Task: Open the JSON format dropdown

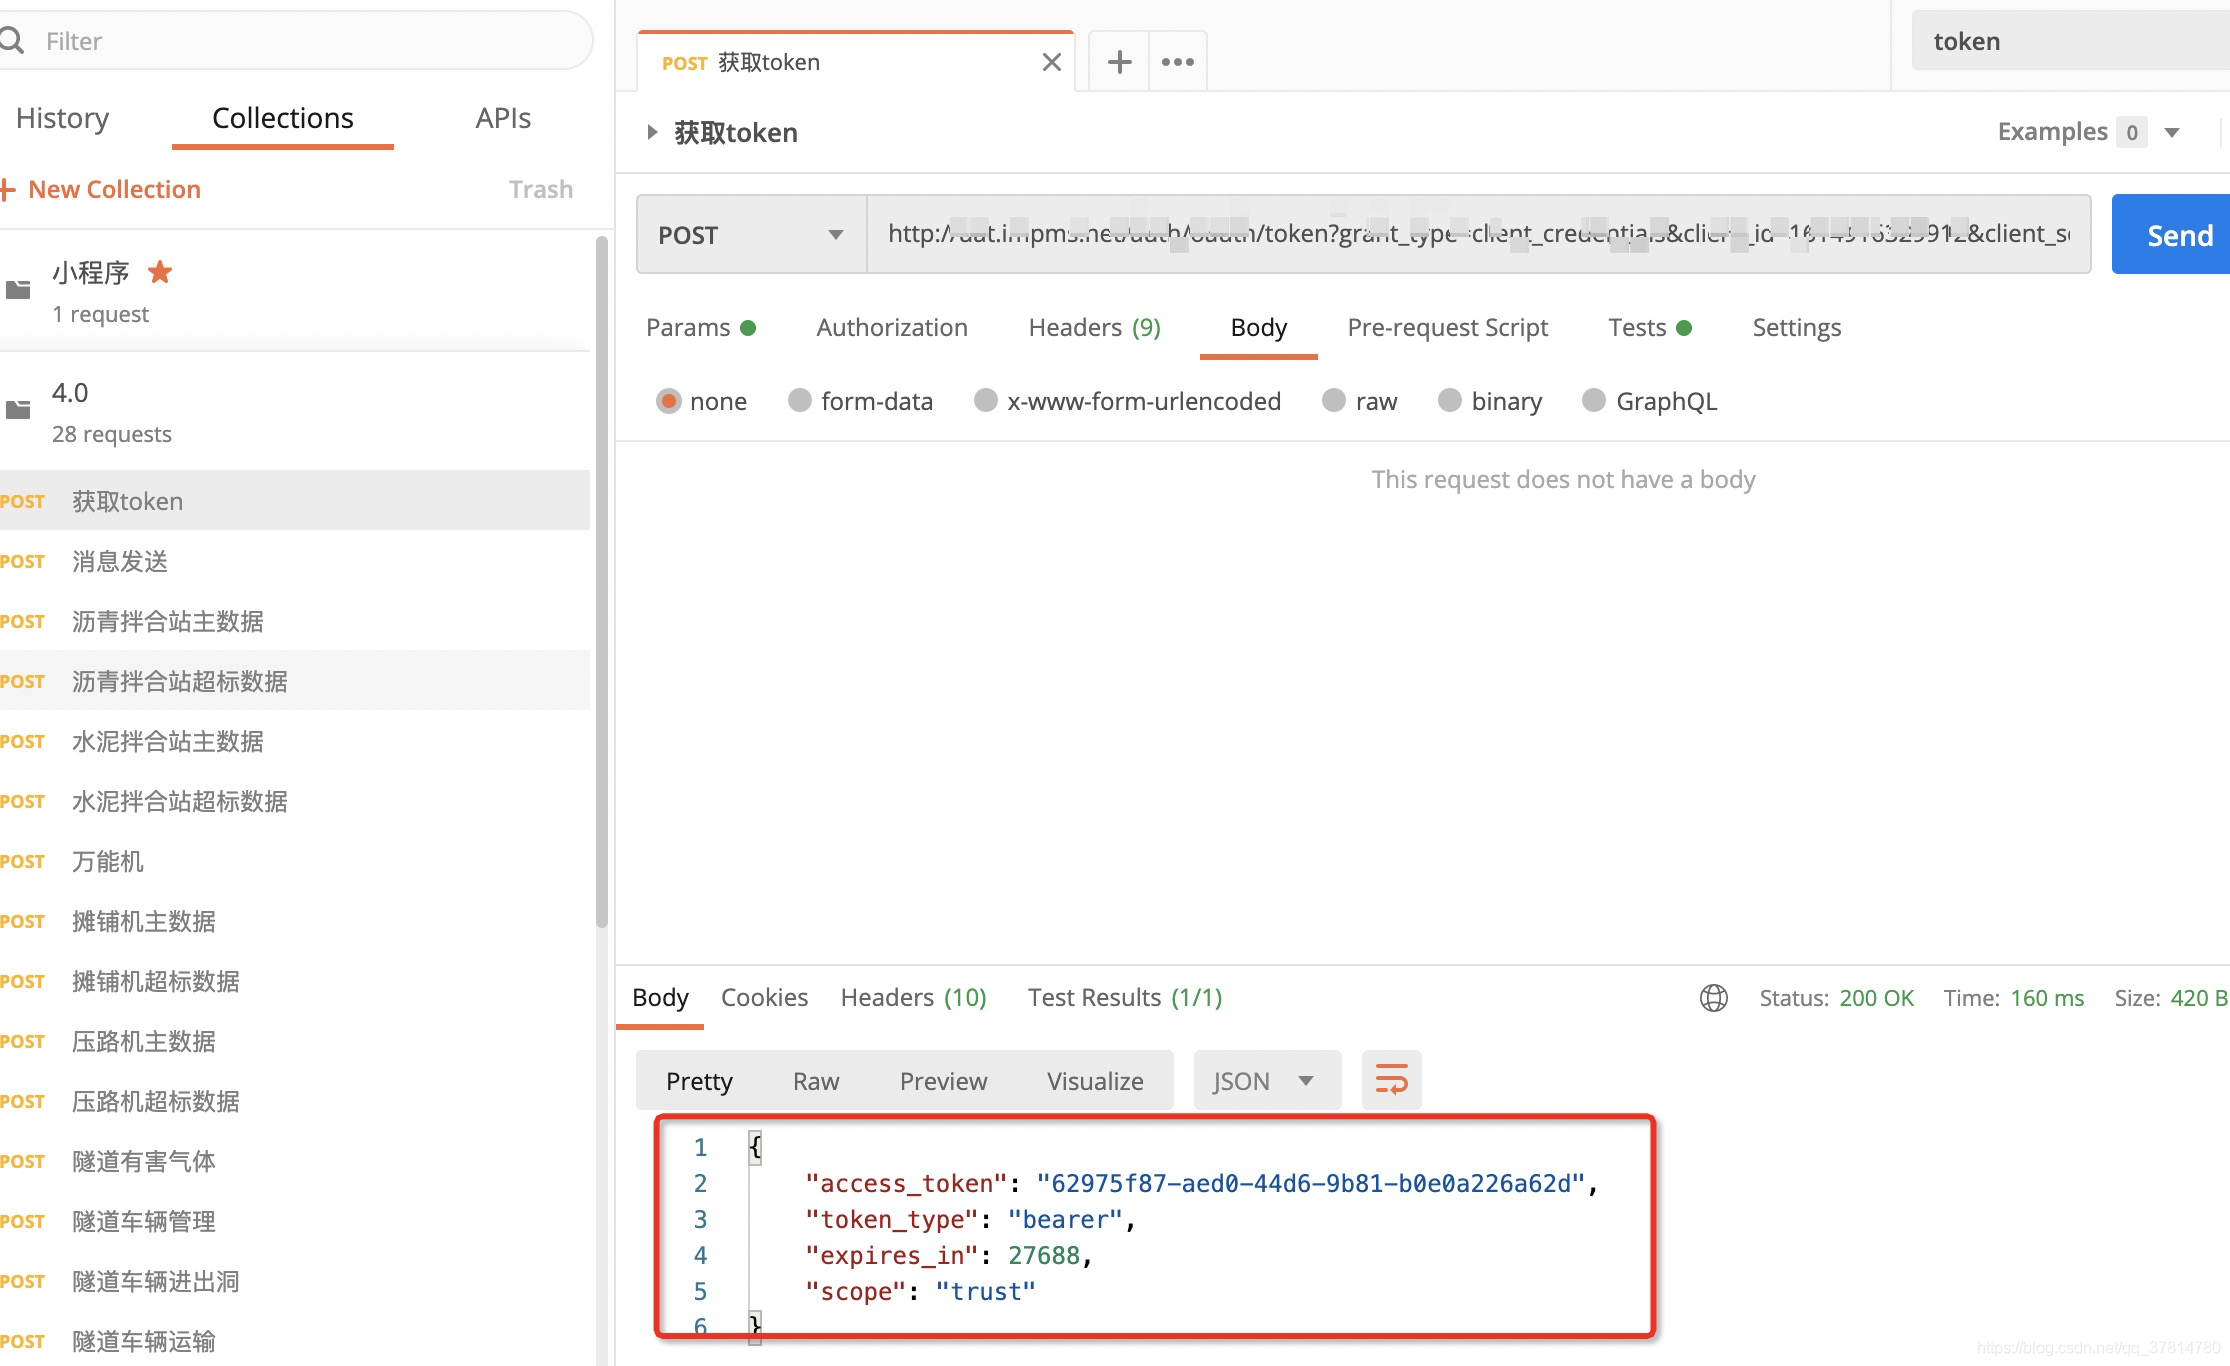Action: [1266, 1081]
